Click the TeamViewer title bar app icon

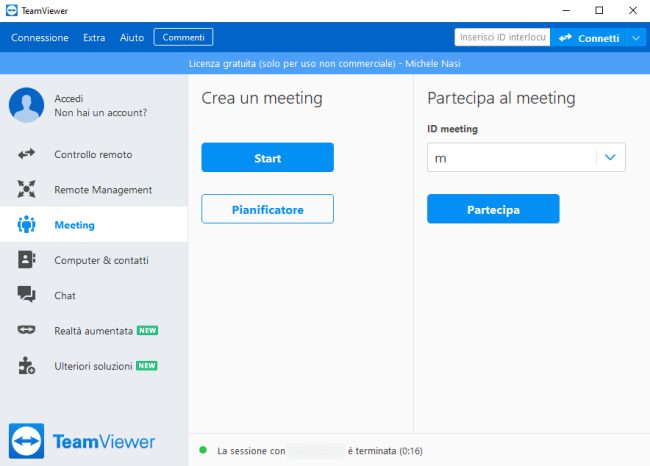click(12, 10)
